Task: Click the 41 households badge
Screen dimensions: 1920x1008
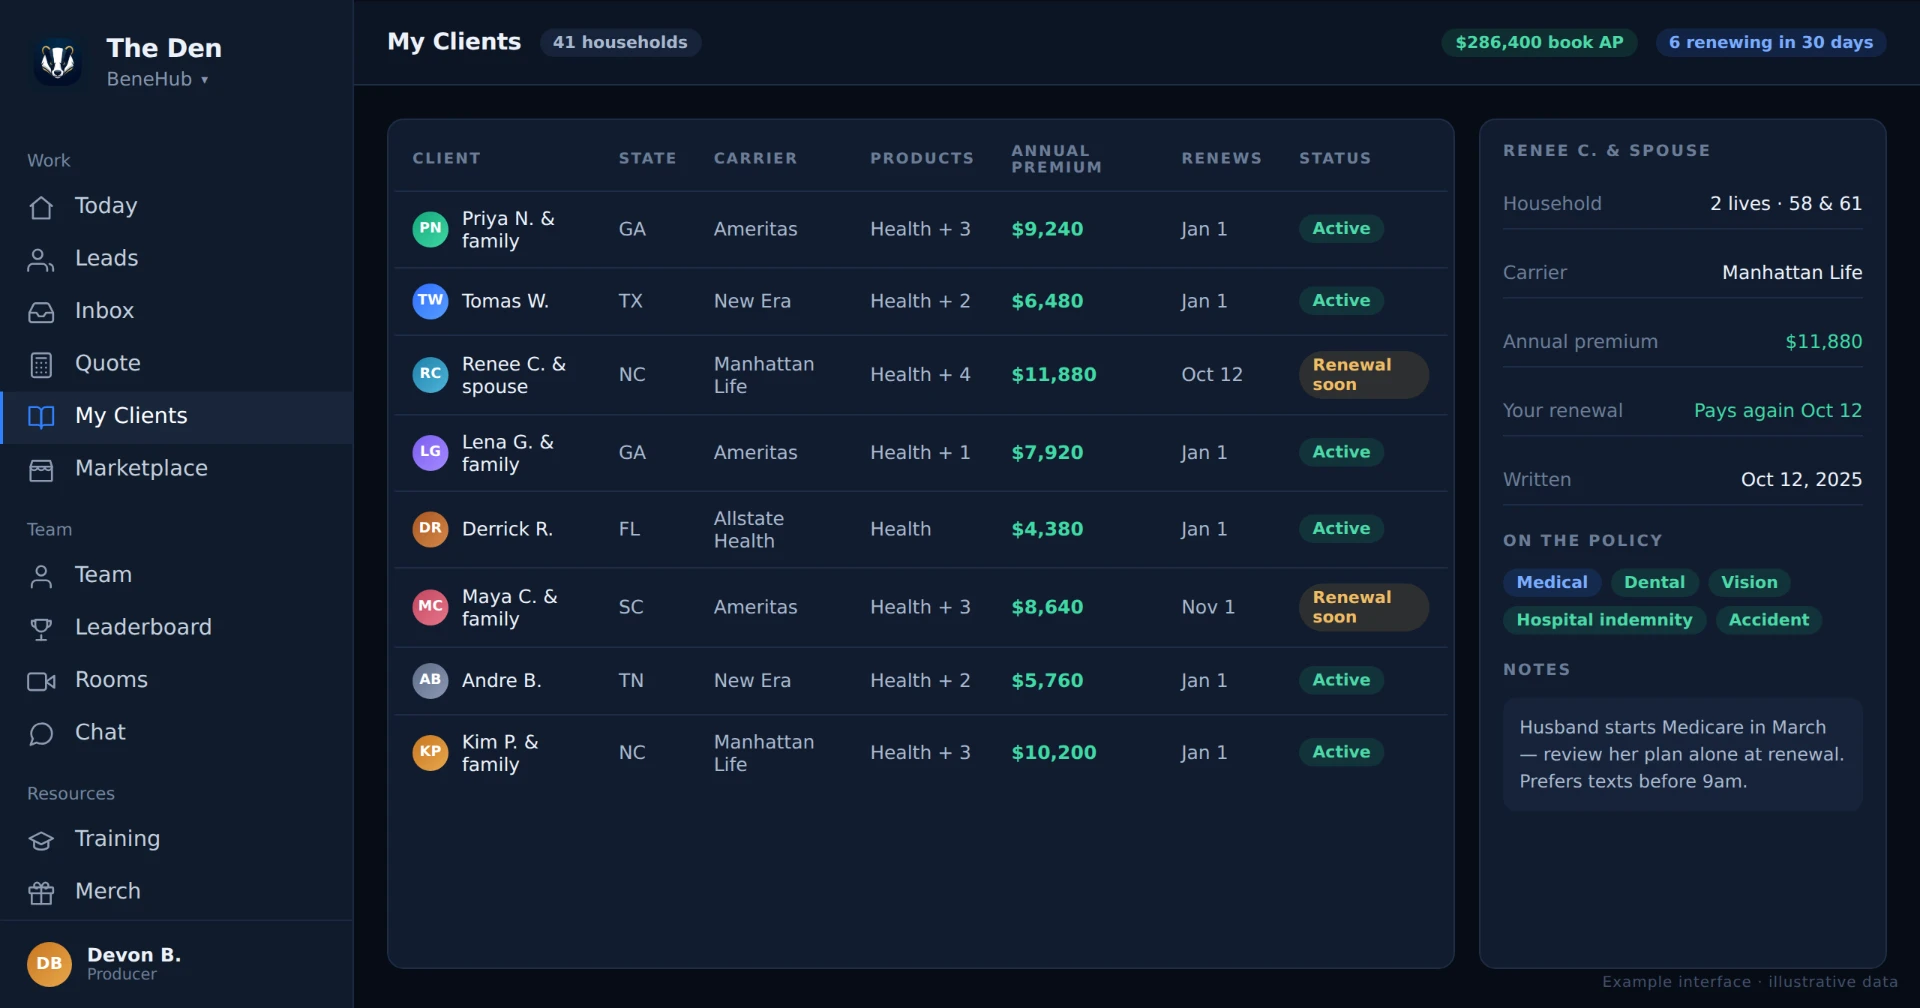Action: pos(620,42)
